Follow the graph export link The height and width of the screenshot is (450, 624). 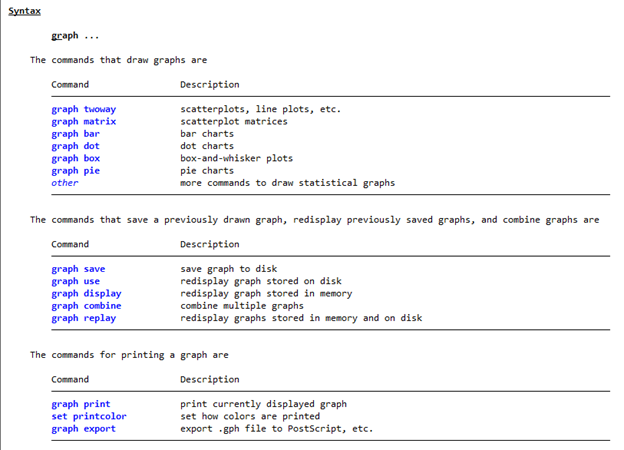tap(84, 429)
